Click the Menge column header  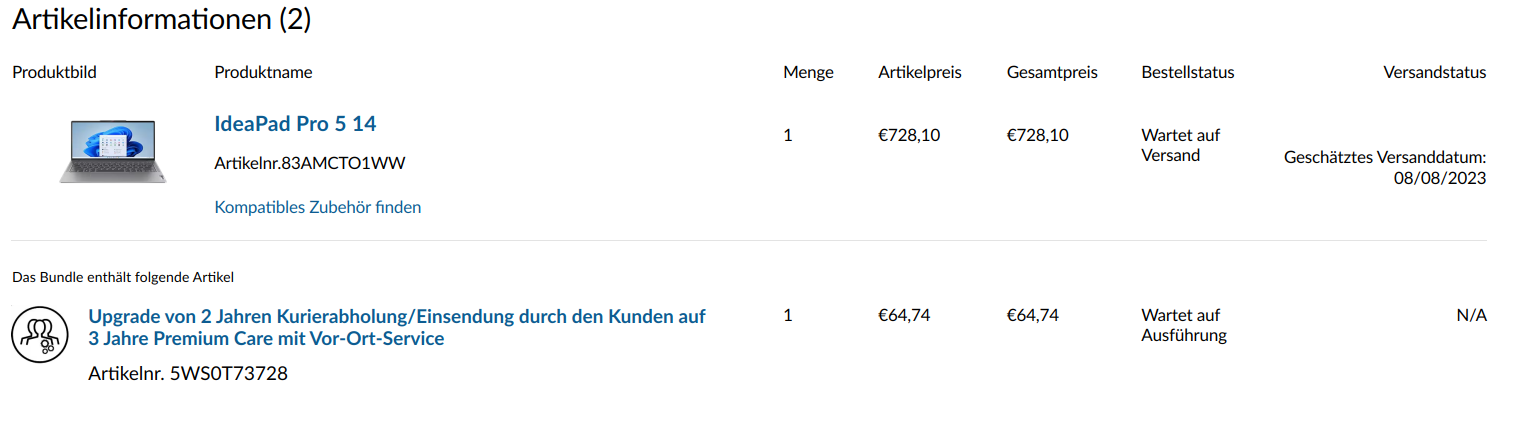click(808, 72)
